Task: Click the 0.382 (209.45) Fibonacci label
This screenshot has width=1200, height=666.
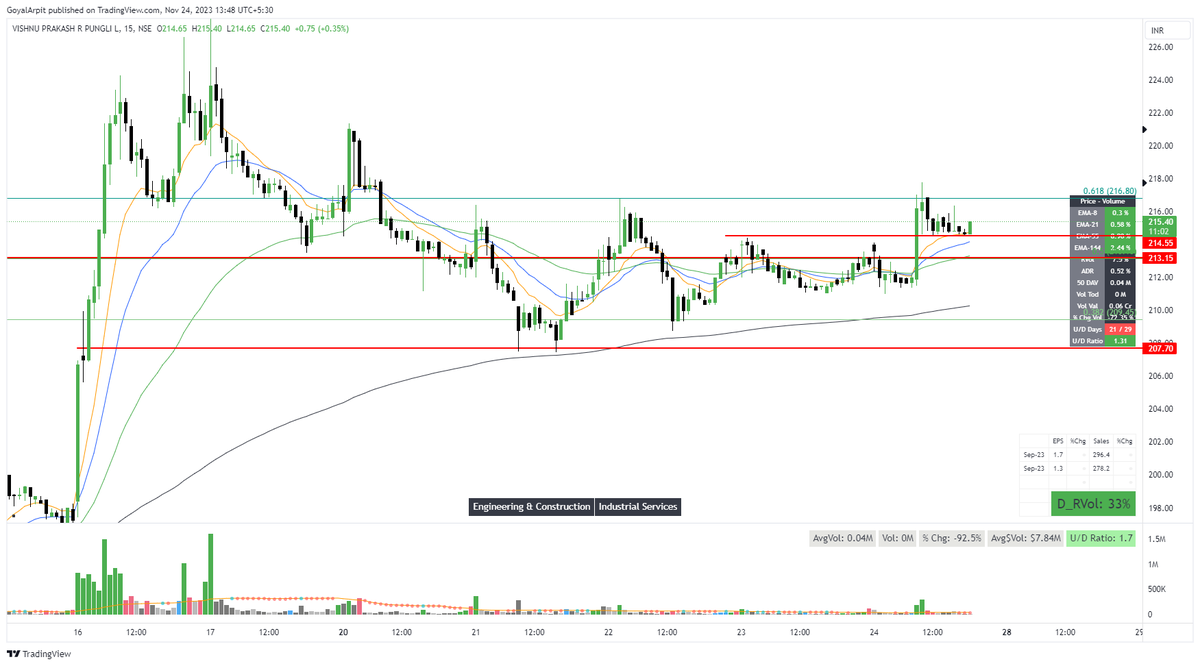Action: click(1110, 311)
